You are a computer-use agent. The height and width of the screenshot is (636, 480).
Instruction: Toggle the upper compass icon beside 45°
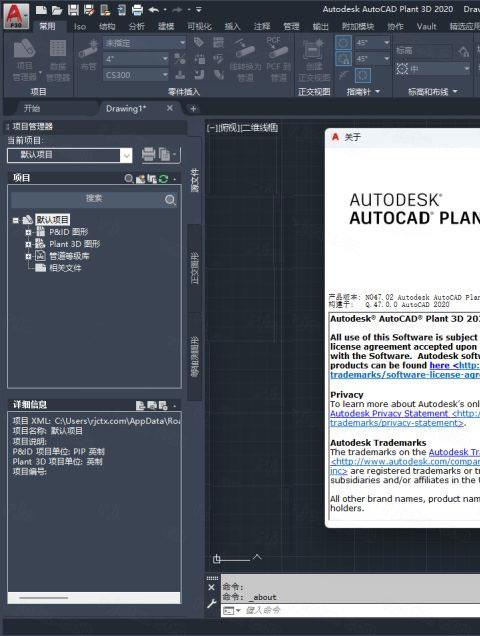(x=343, y=43)
